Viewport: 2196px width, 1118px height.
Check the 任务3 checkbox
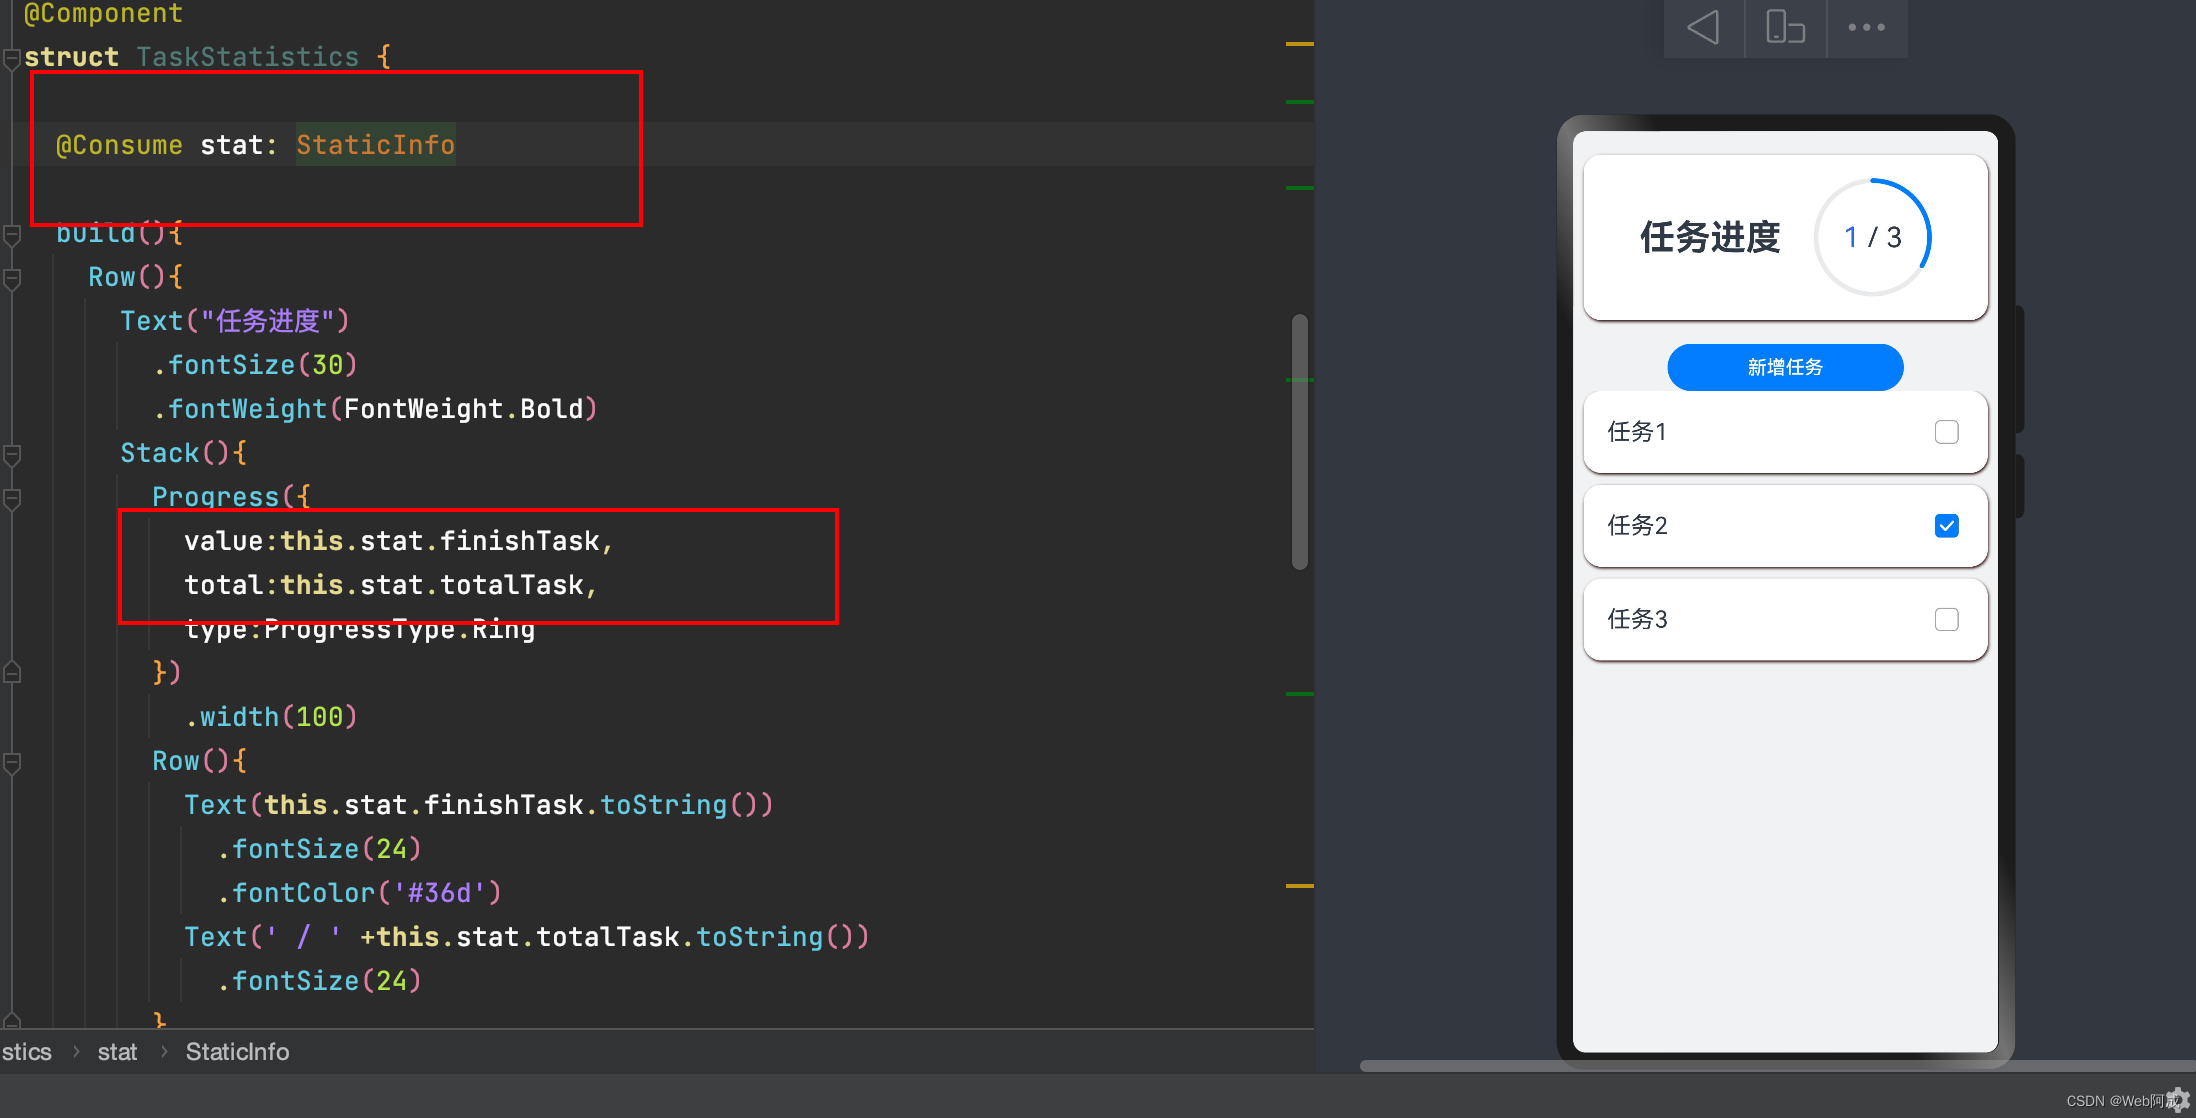[x=1946, y=620]
